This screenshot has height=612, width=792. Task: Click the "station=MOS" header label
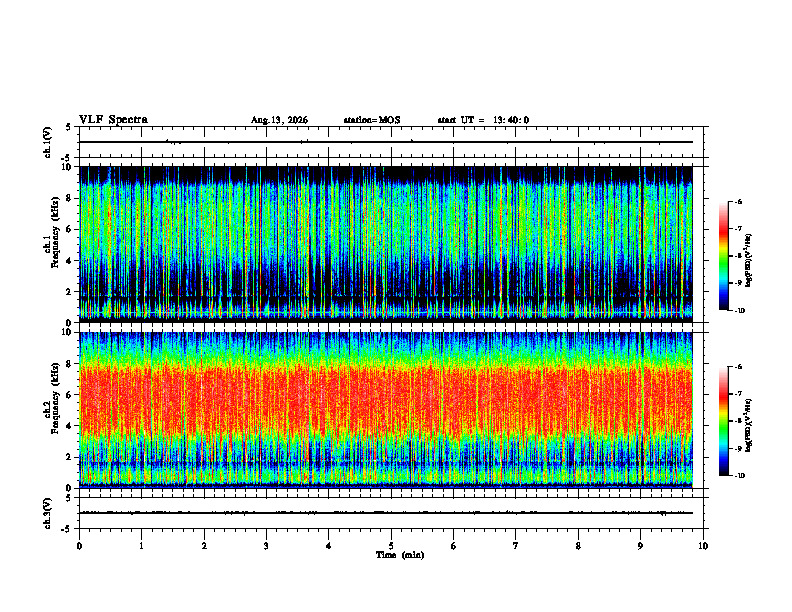pyautogui.click(x=372, y=120)
